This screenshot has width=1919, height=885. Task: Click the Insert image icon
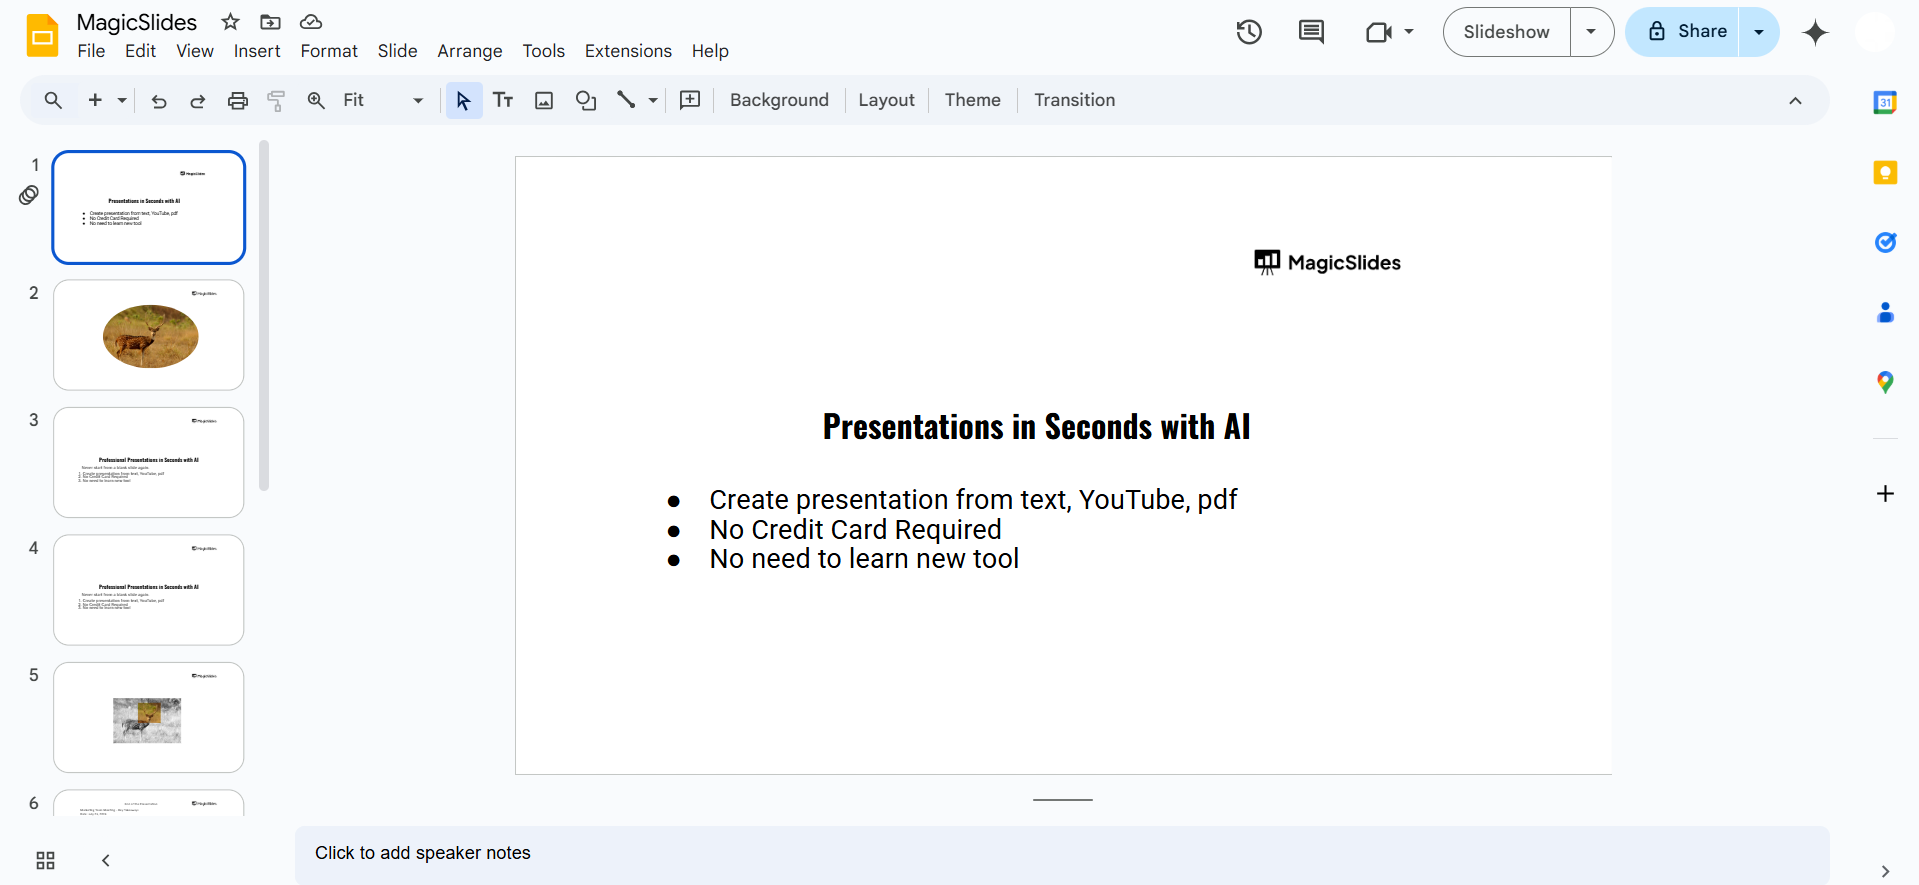(544, 100)
